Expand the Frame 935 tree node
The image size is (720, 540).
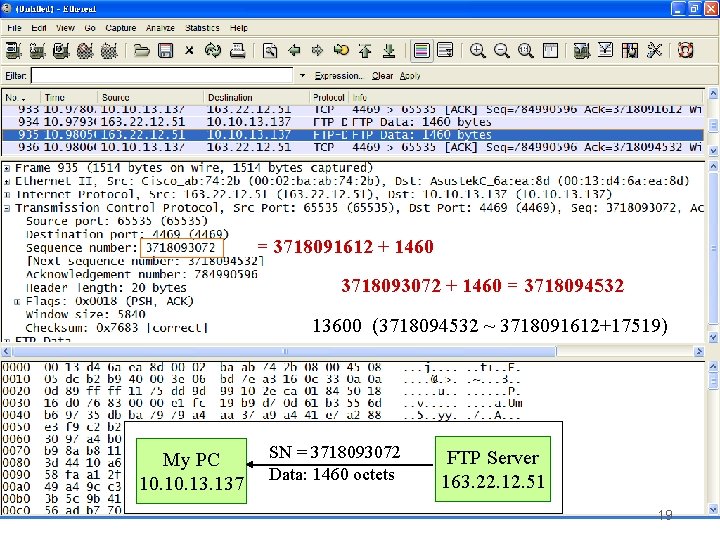tap(7, 169)
